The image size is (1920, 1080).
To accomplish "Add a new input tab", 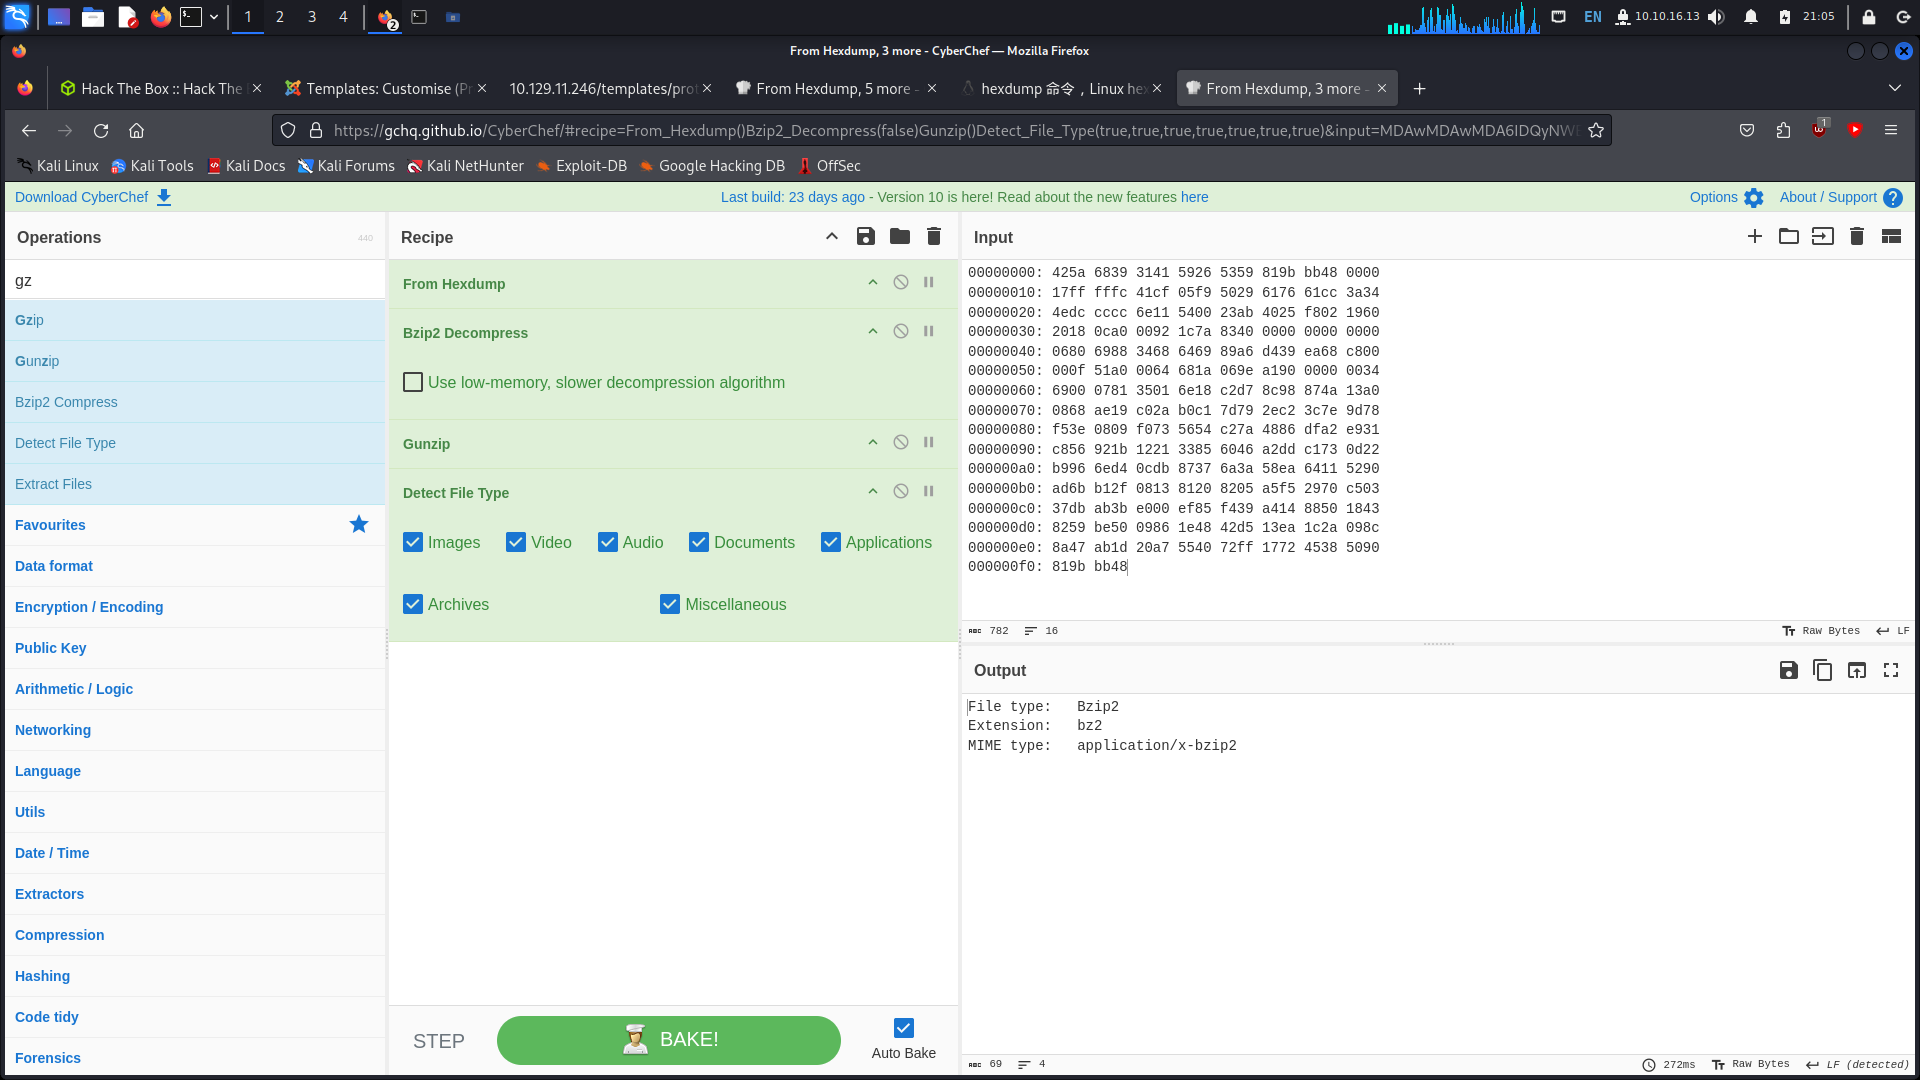I will pos(1755,237).
